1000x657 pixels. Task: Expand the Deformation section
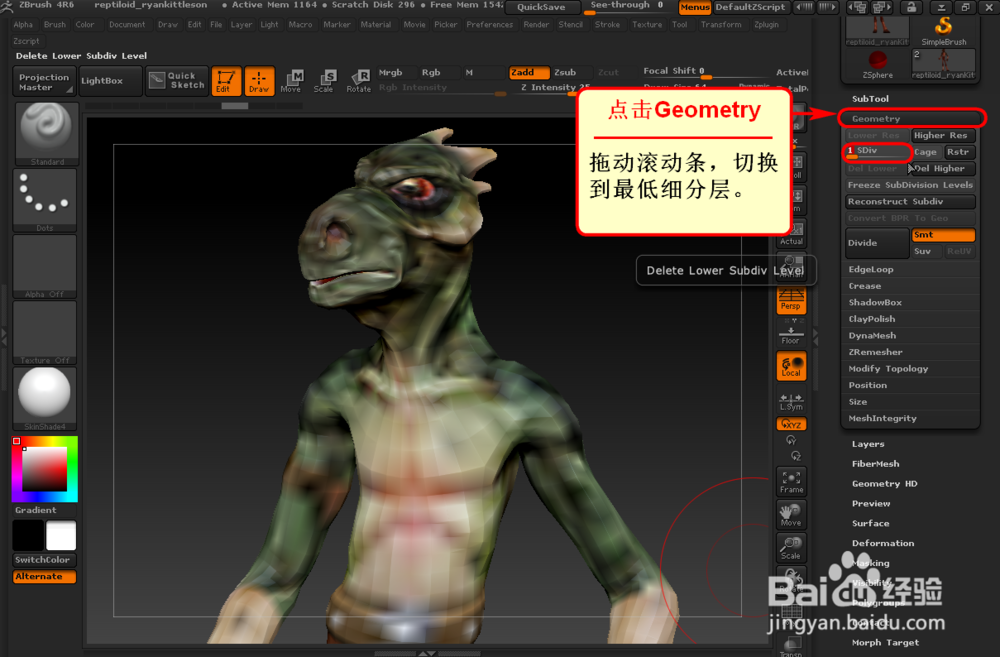coord(883,543)
